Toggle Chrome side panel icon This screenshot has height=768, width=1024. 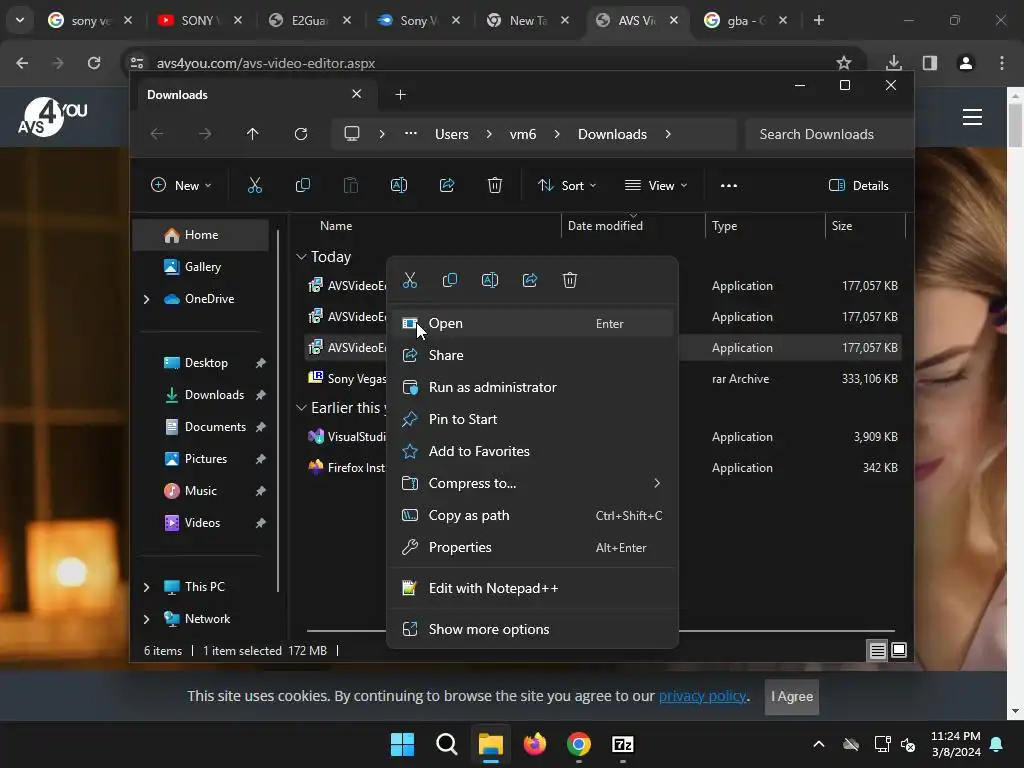930,63
